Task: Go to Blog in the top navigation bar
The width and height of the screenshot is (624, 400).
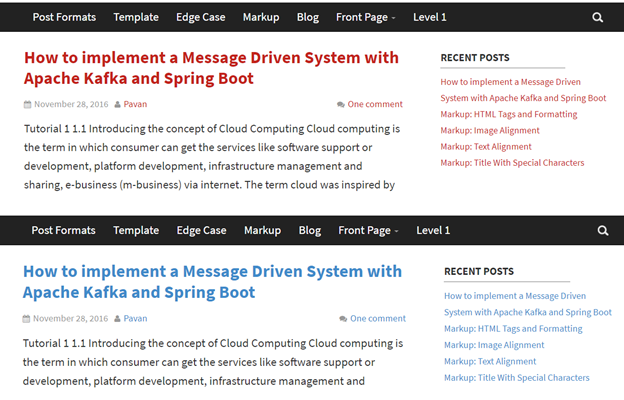Action: click(308, 17)
